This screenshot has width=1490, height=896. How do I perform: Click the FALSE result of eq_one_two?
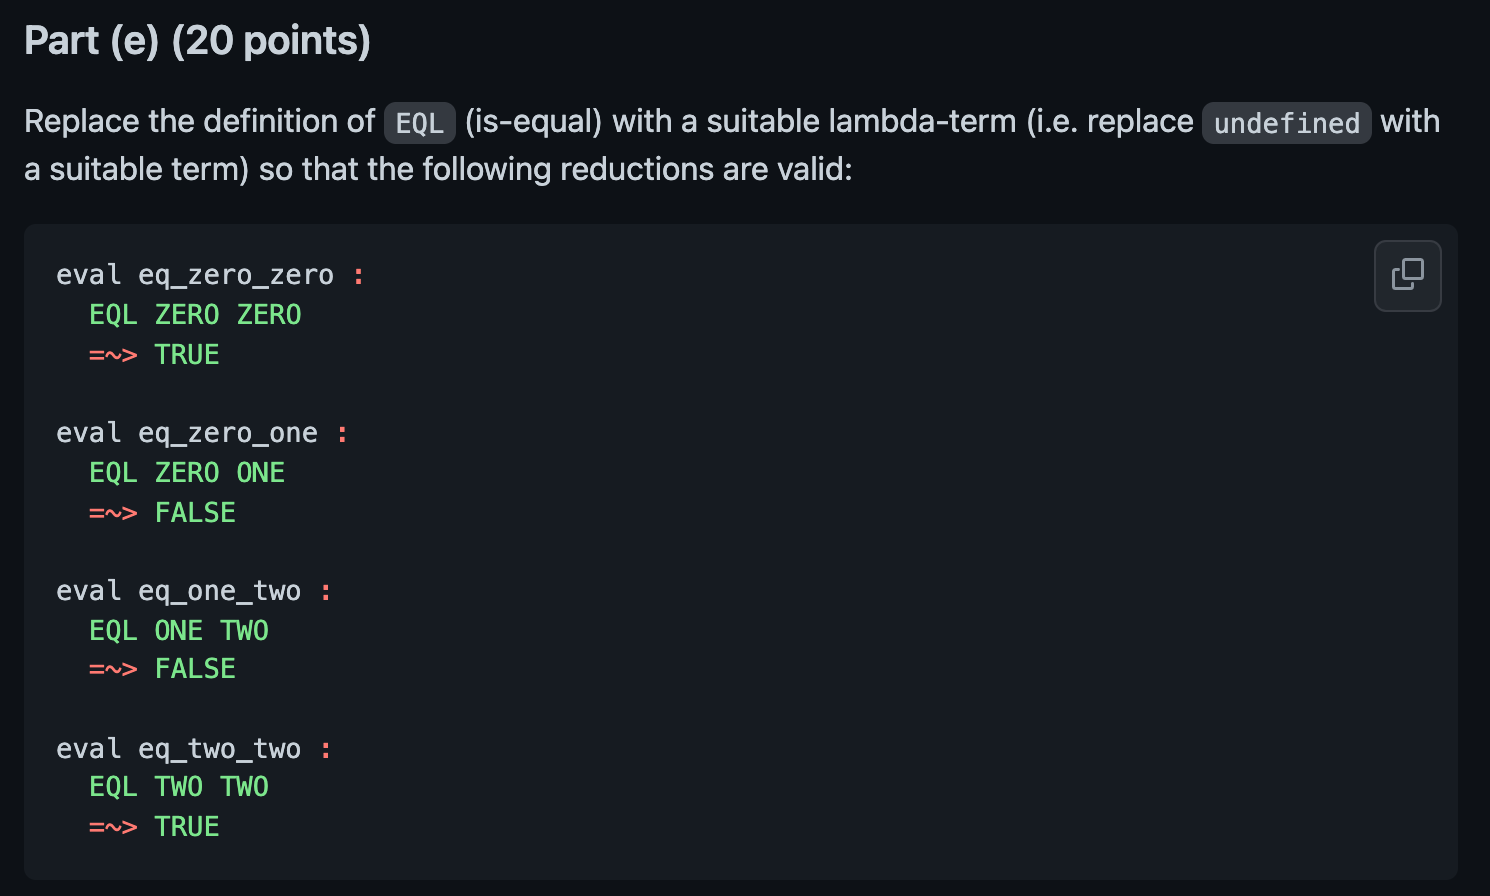(x=195, y=667)
